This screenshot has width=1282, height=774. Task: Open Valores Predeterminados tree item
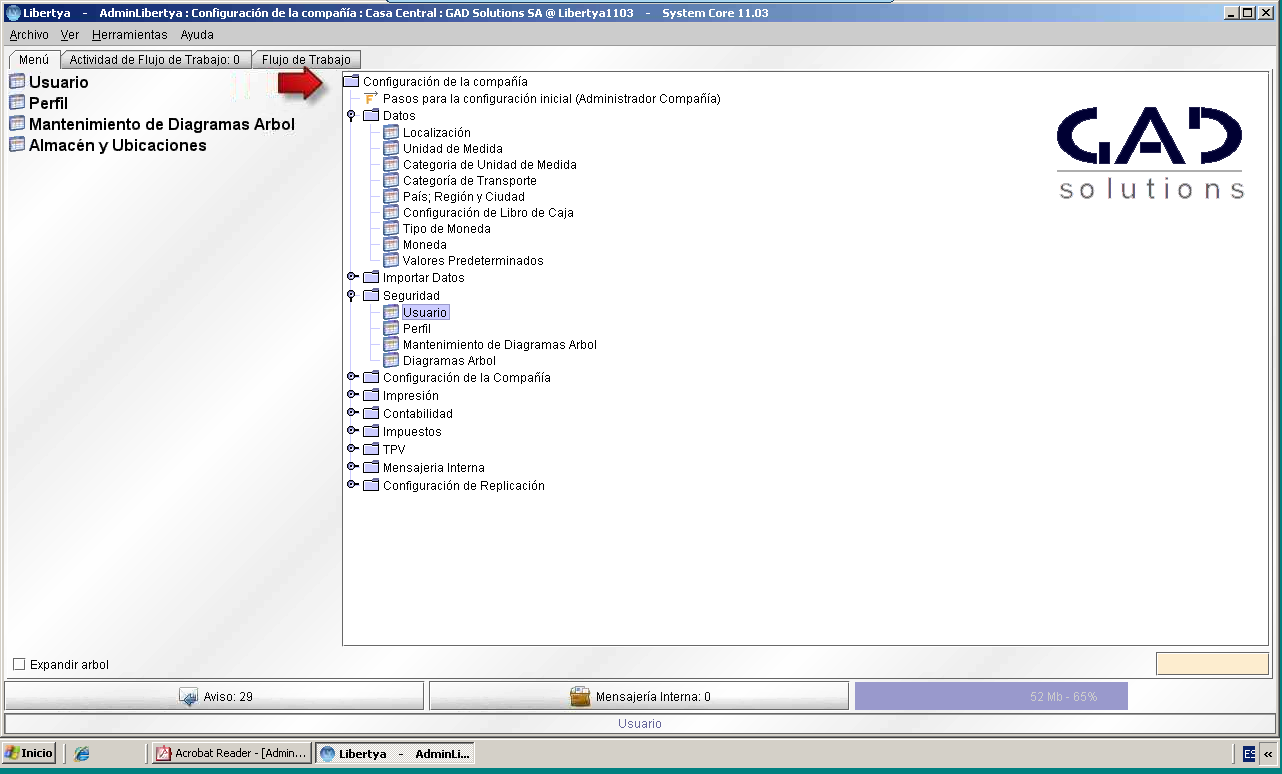coord(473,260)
